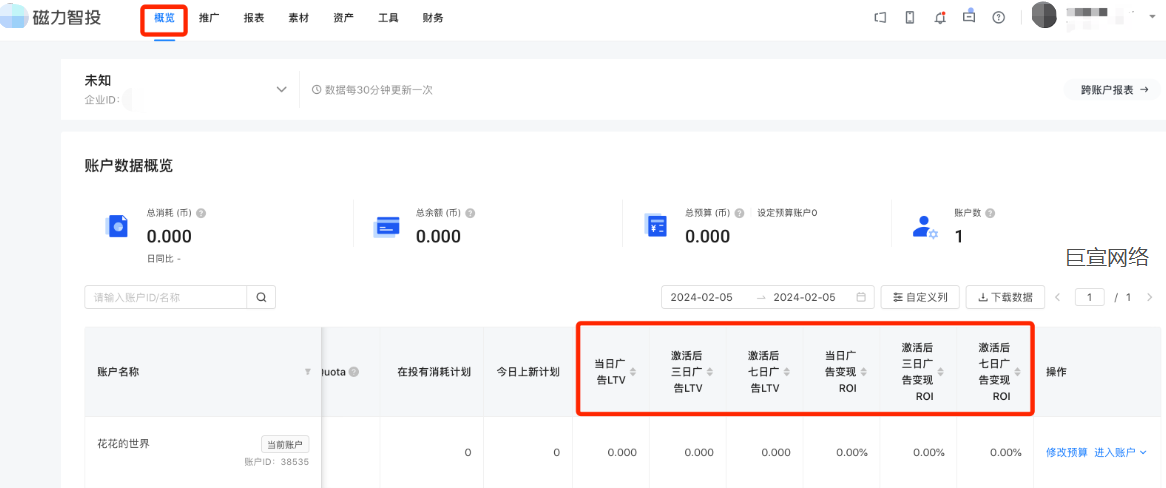Open the 报表 tab
This screenshot has width=1166, height=488.
[x=254, y=18]
